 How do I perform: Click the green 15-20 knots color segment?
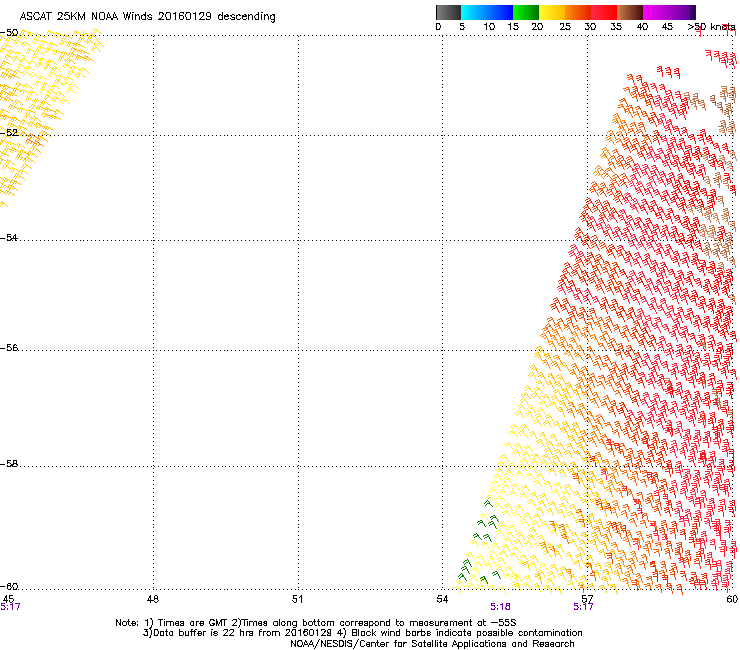tap(526, 12)
